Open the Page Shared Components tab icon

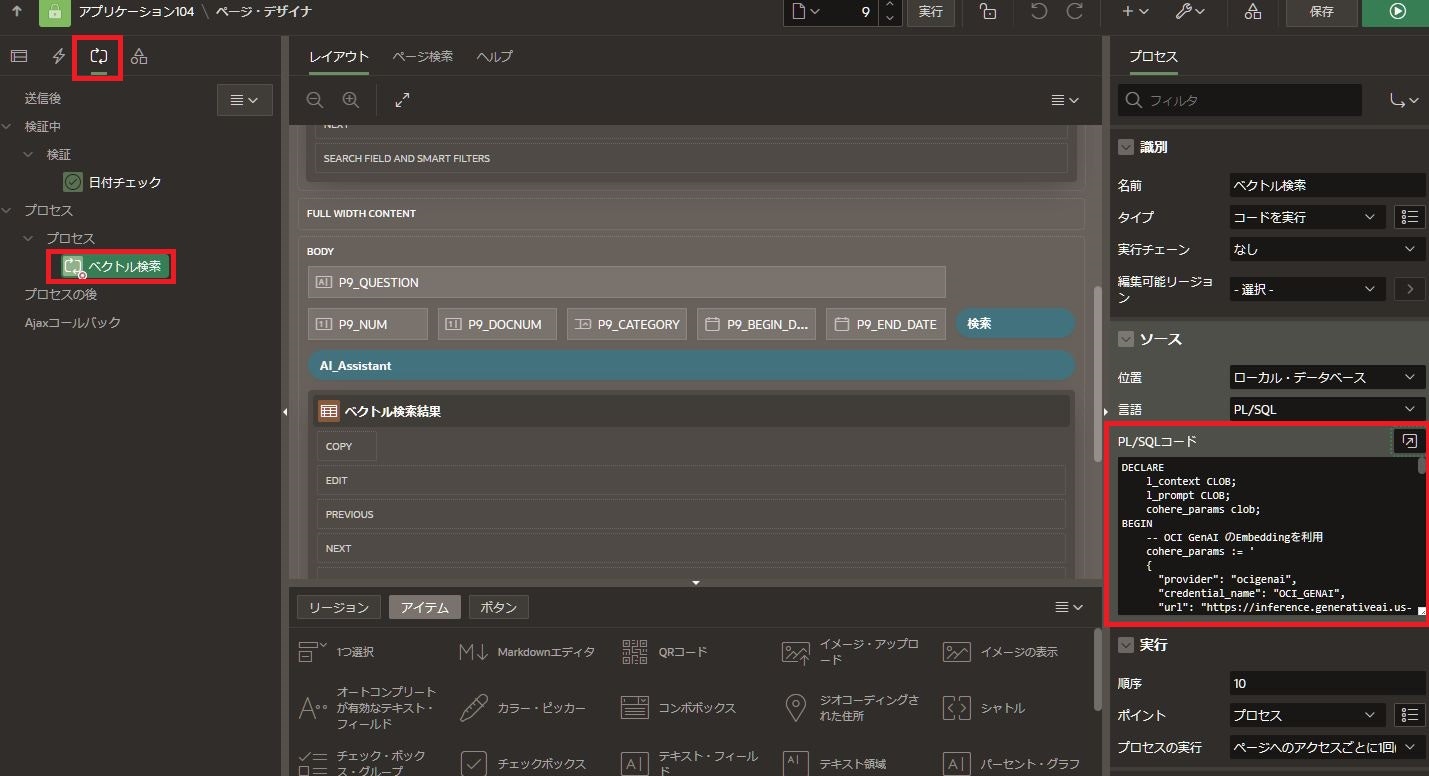pyautogui.click(x=139, y=56)
